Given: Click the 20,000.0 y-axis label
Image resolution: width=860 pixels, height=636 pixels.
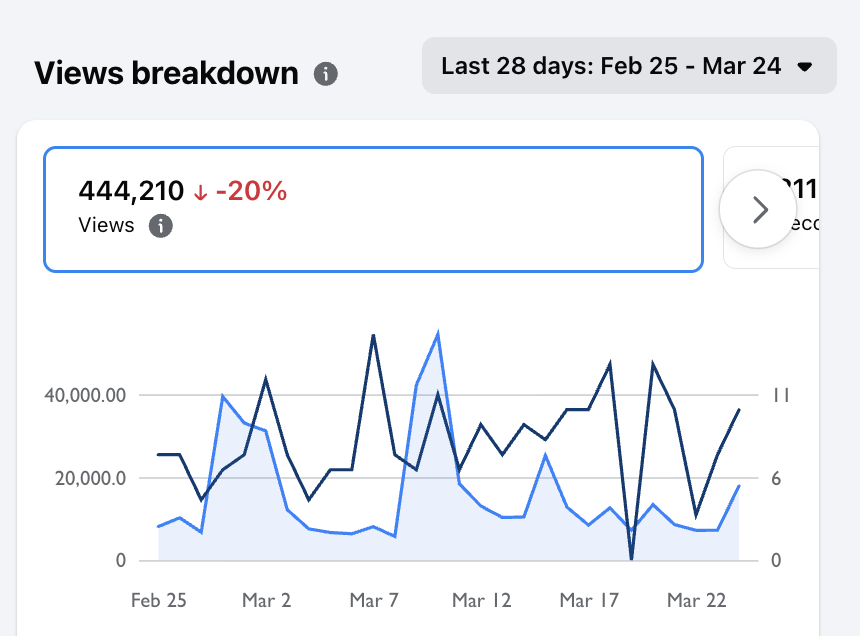Looking at the screenshot, I should [x=90, y=478].
